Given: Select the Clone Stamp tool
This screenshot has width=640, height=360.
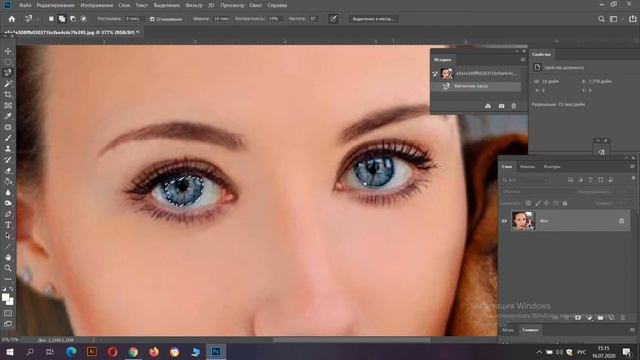Looking at the screenshot, I should pyautogui.click(x=8, y=149).
